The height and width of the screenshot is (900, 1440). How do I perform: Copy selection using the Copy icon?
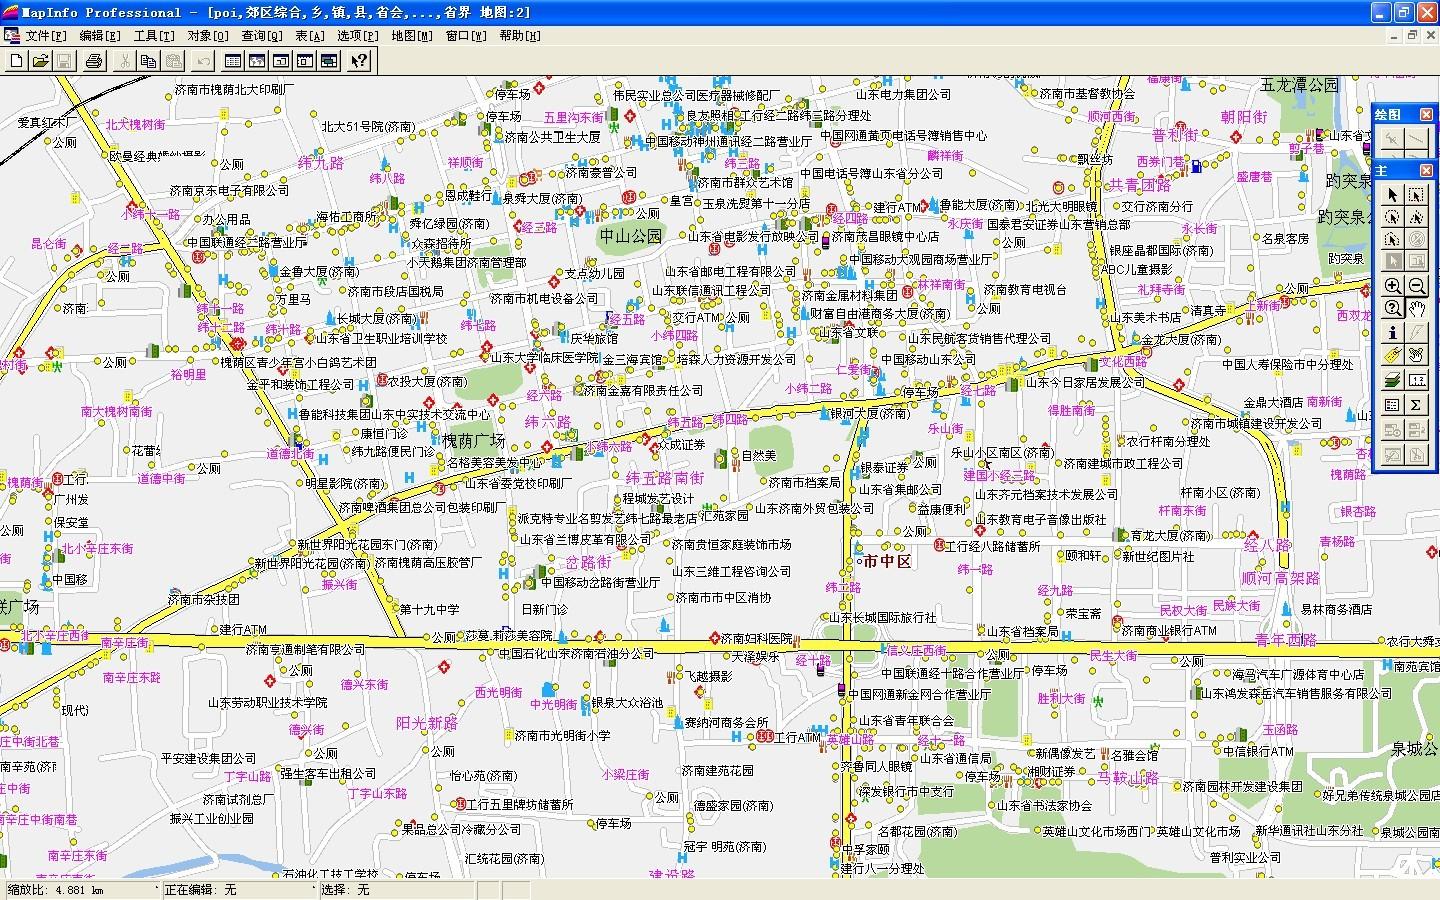click(148, 61)
